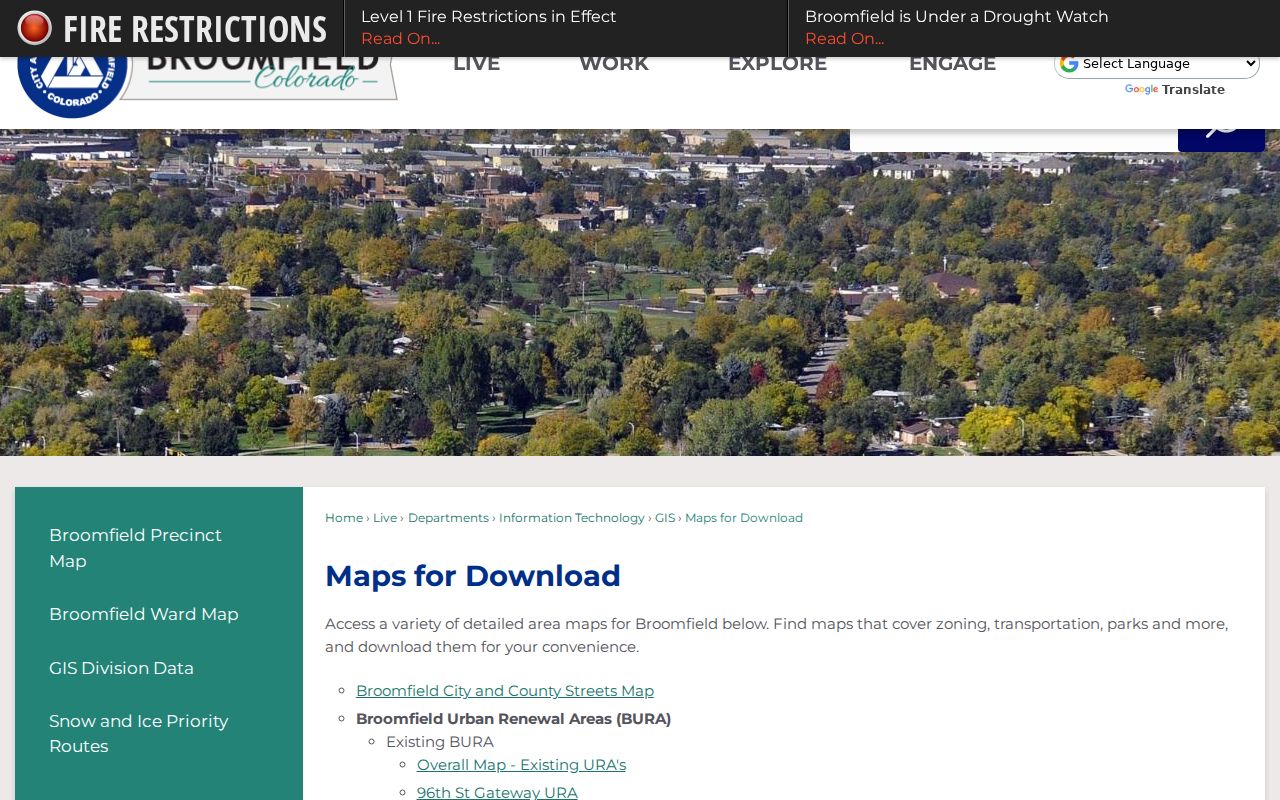Click the Information Technology breadcrumb
The width and height of the screenshot is (1280, 800).
pos(572,518)
